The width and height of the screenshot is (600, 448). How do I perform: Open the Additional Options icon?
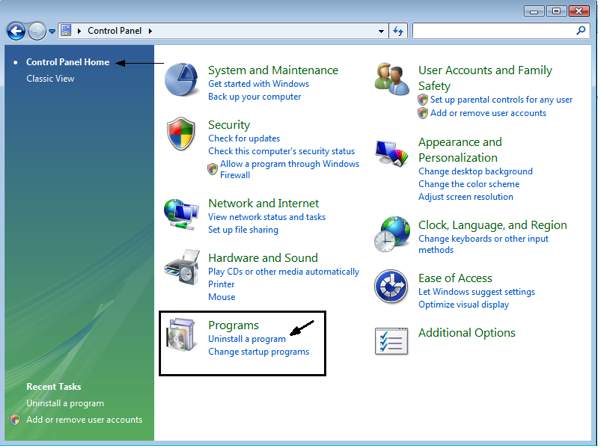point(391,340)
